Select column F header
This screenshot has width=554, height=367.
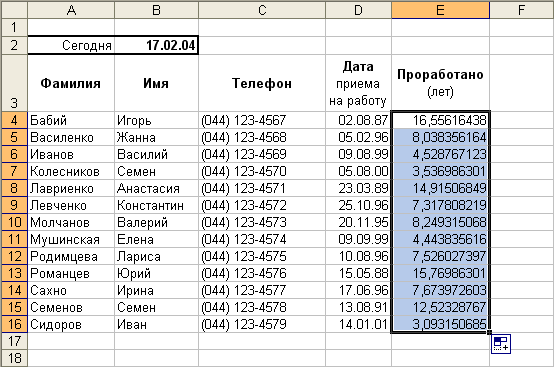click(521, 10)
